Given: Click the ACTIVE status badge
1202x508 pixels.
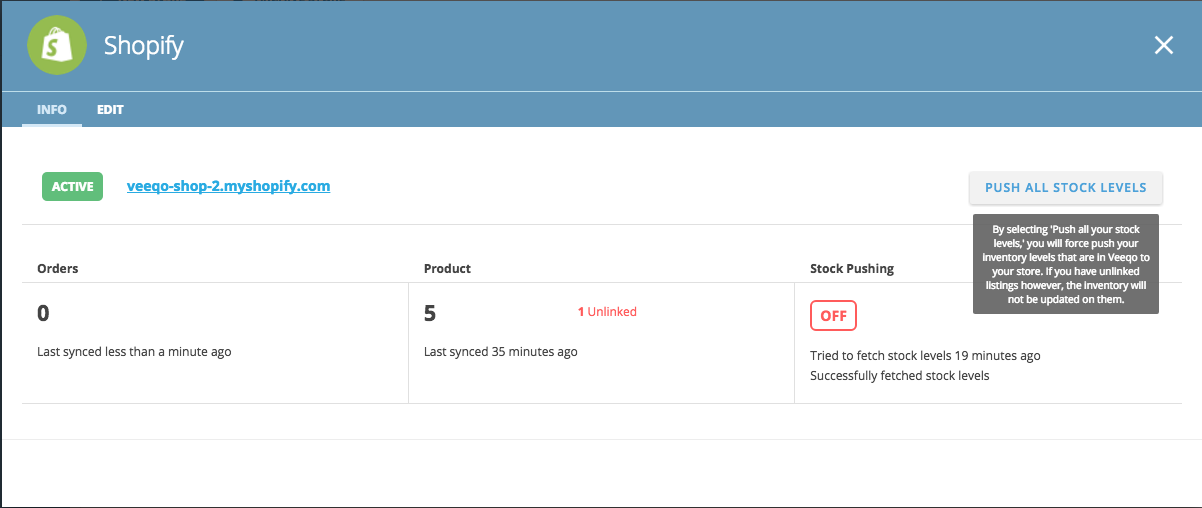Looking at the screenshot, I should [72, 187].
